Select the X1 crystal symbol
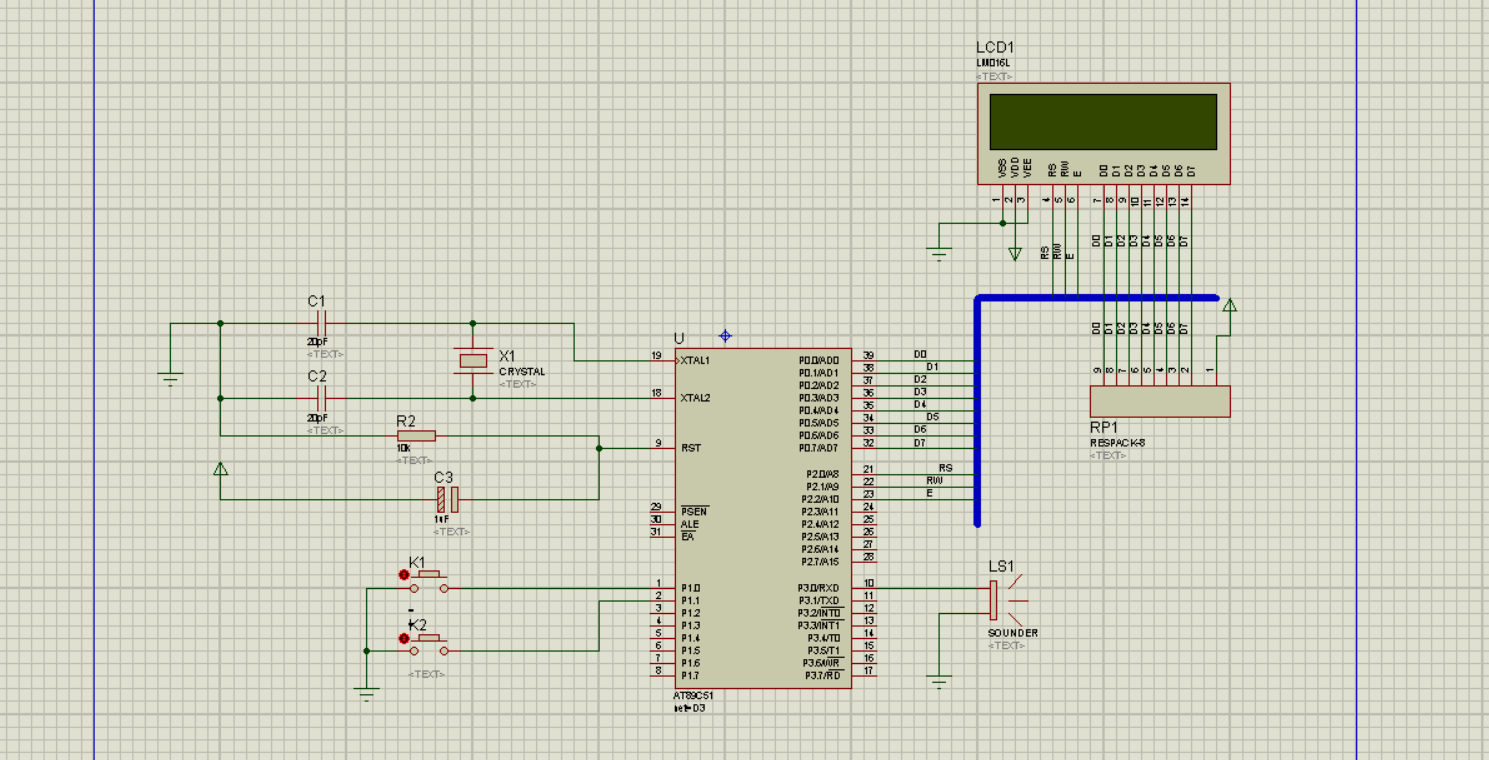This screenshot has width=1489, height=760. 473,360
